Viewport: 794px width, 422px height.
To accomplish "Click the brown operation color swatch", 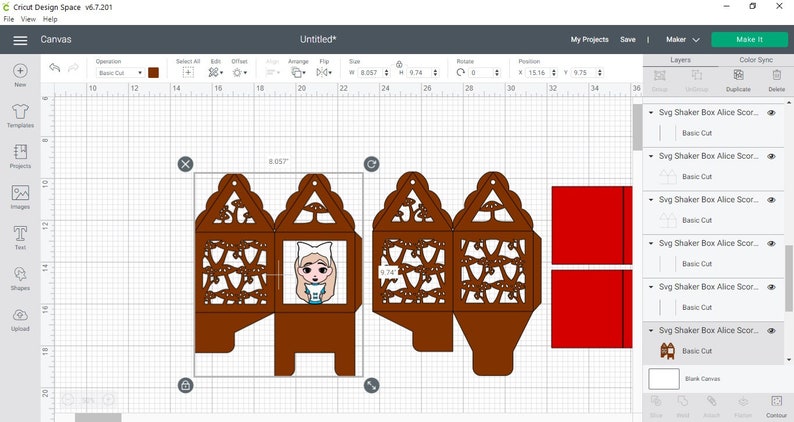I will click(x=153, y=72).
